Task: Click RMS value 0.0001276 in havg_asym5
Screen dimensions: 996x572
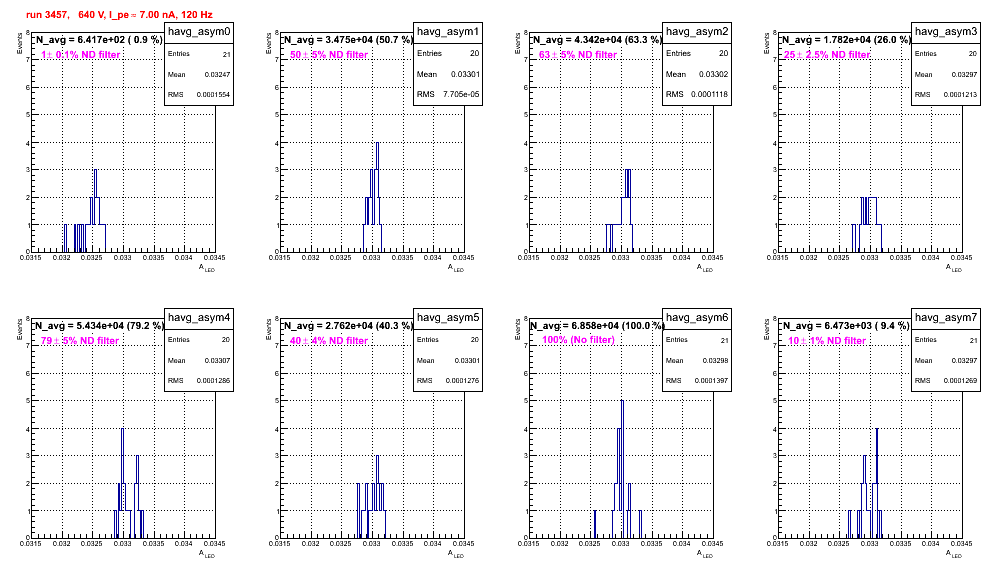Action: (x=462, y=381)
